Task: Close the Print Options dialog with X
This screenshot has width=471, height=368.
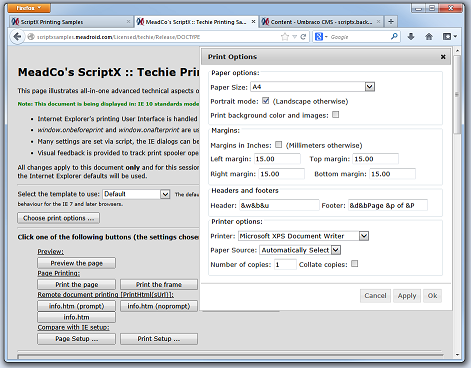Action: [443, 57]
